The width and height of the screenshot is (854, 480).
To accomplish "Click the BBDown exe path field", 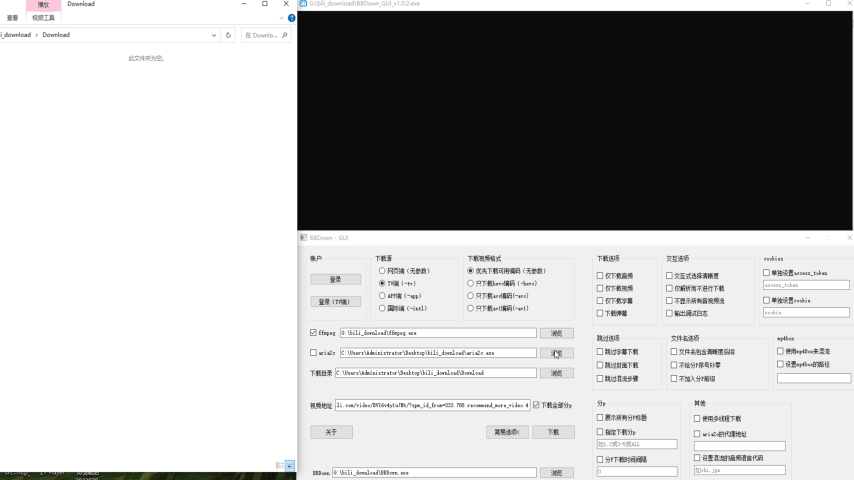I will point(435,473).
